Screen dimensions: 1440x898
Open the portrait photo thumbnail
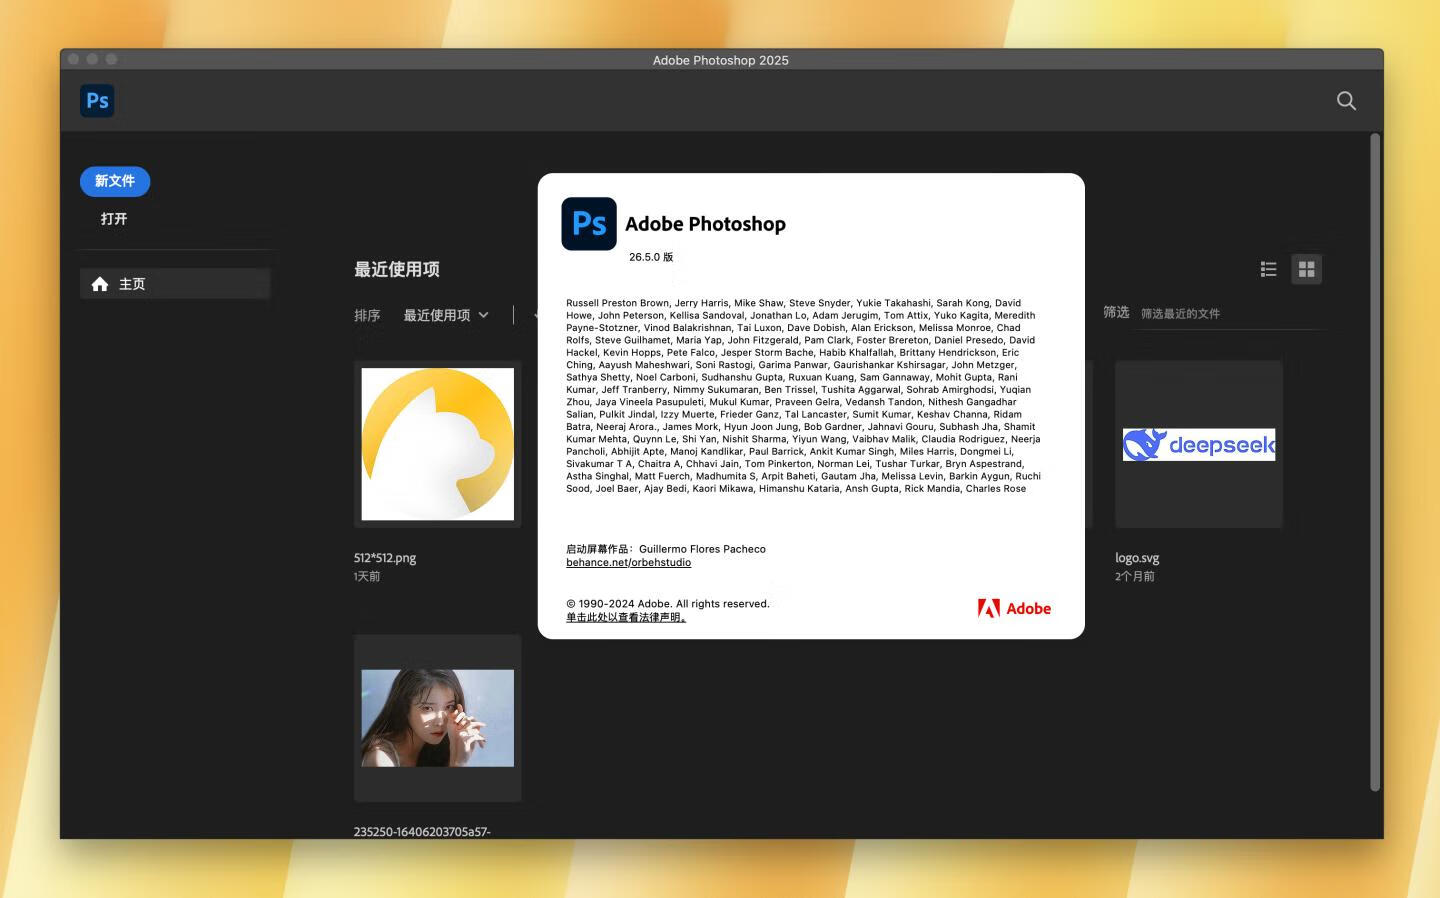point(438,718)
